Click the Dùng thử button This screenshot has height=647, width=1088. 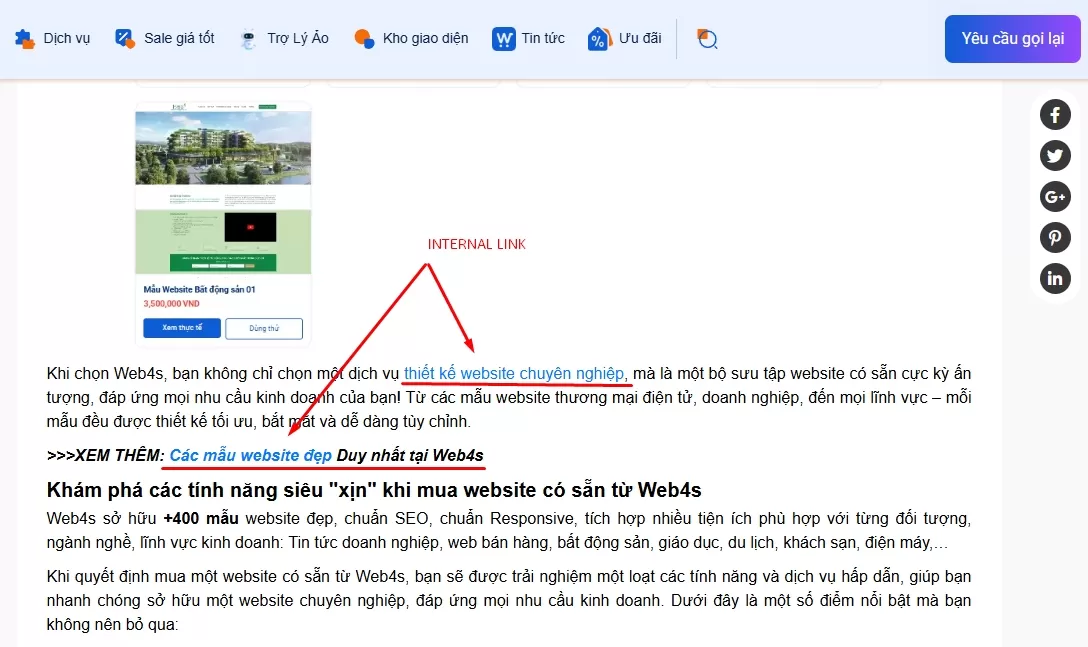(264, 328)
